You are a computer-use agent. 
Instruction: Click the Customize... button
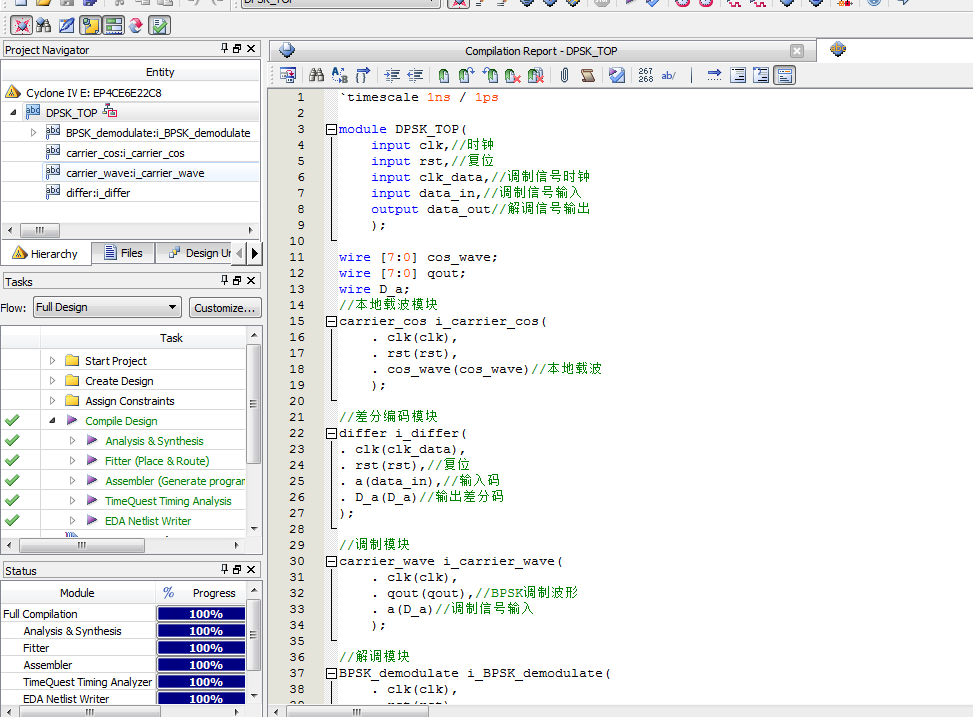click(x=225, y=307)
